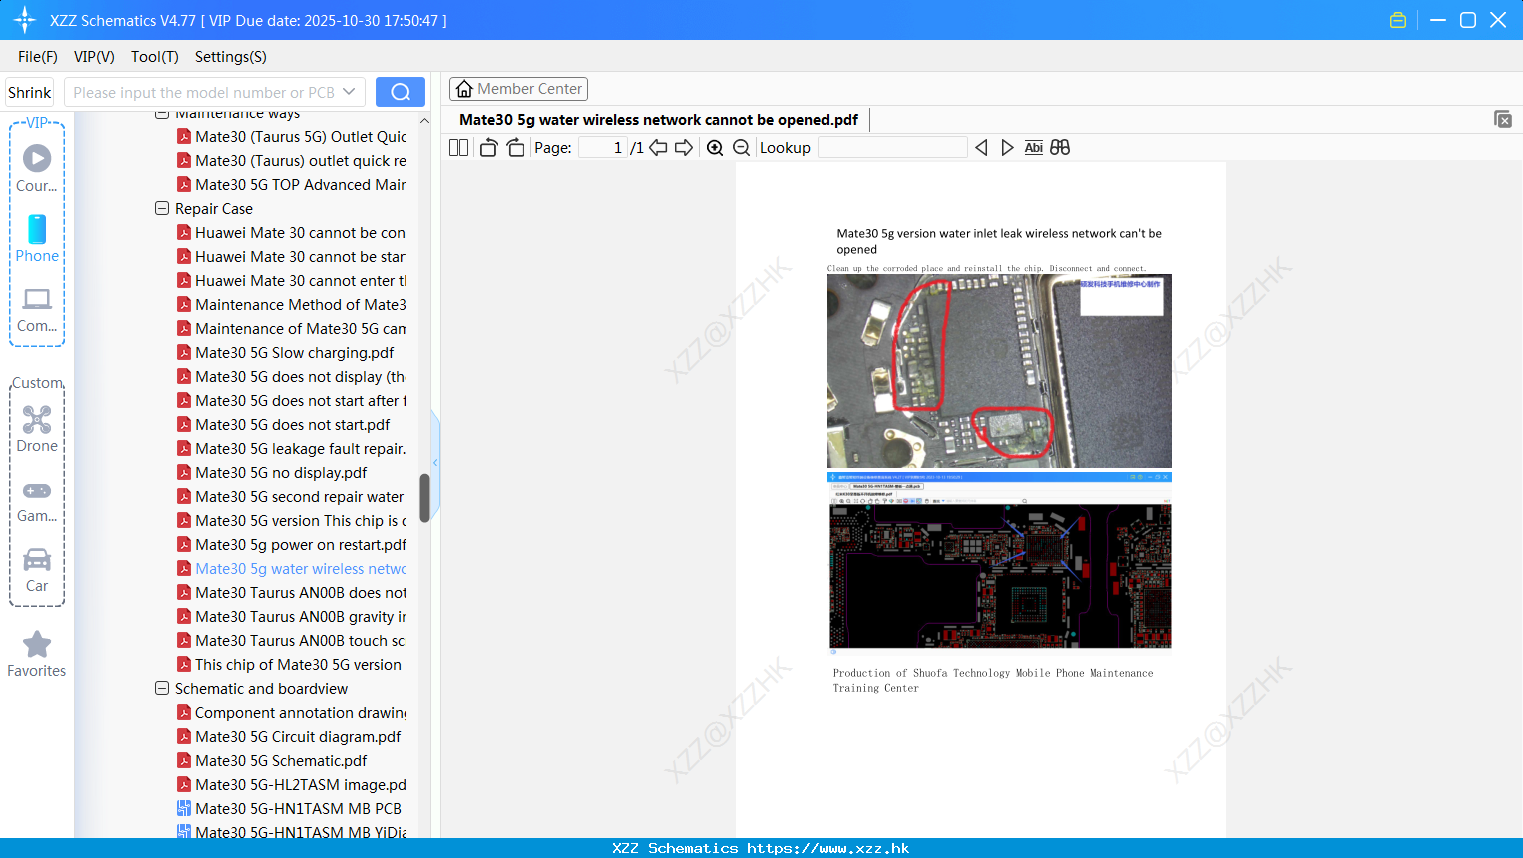Collapse the Maintenance ways node
The image size is (1523, 858).
point(162,114)
